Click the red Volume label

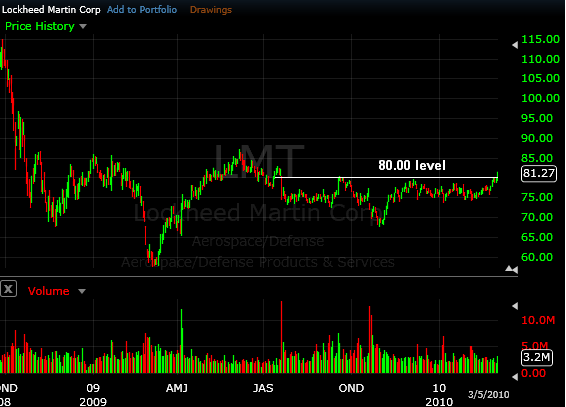48,291
